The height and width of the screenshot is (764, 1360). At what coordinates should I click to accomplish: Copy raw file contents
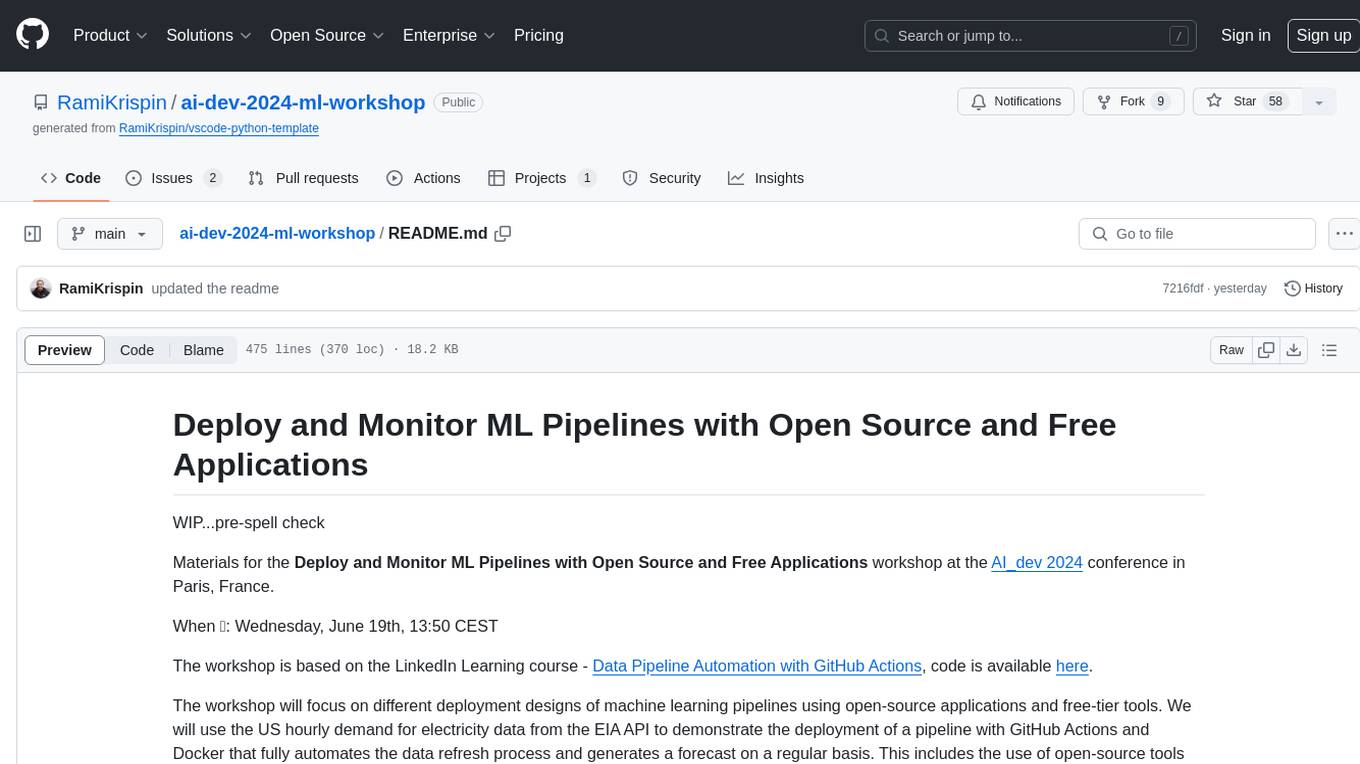pyautogui.click(x=1266, y=350)
